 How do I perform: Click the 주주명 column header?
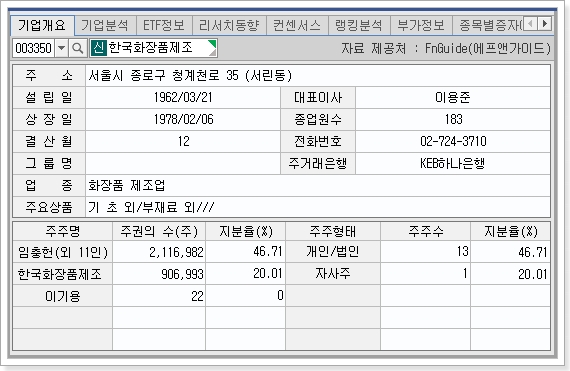63,231
